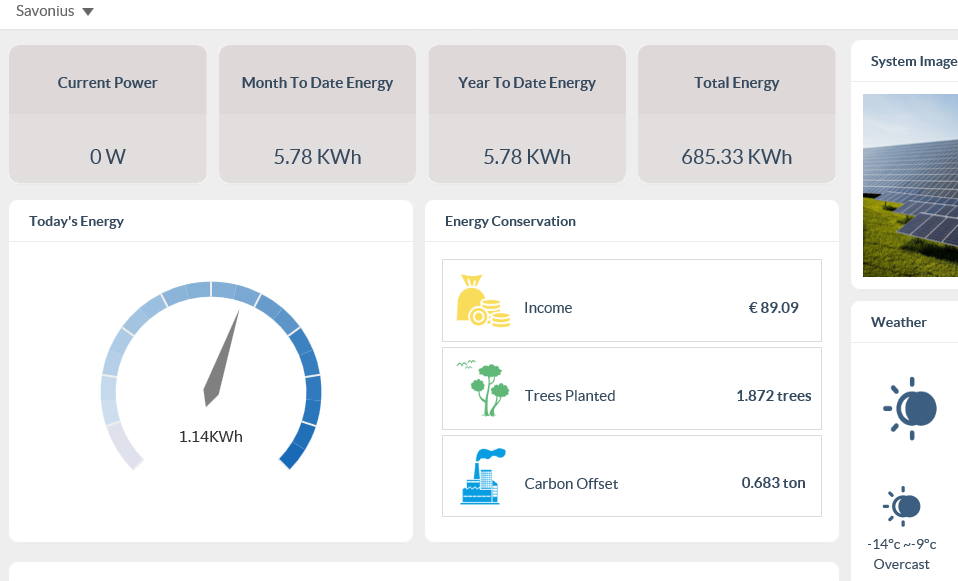Click the Weather panel title
The width and height of the screenshot is (958, 581).
pos(899,323)
